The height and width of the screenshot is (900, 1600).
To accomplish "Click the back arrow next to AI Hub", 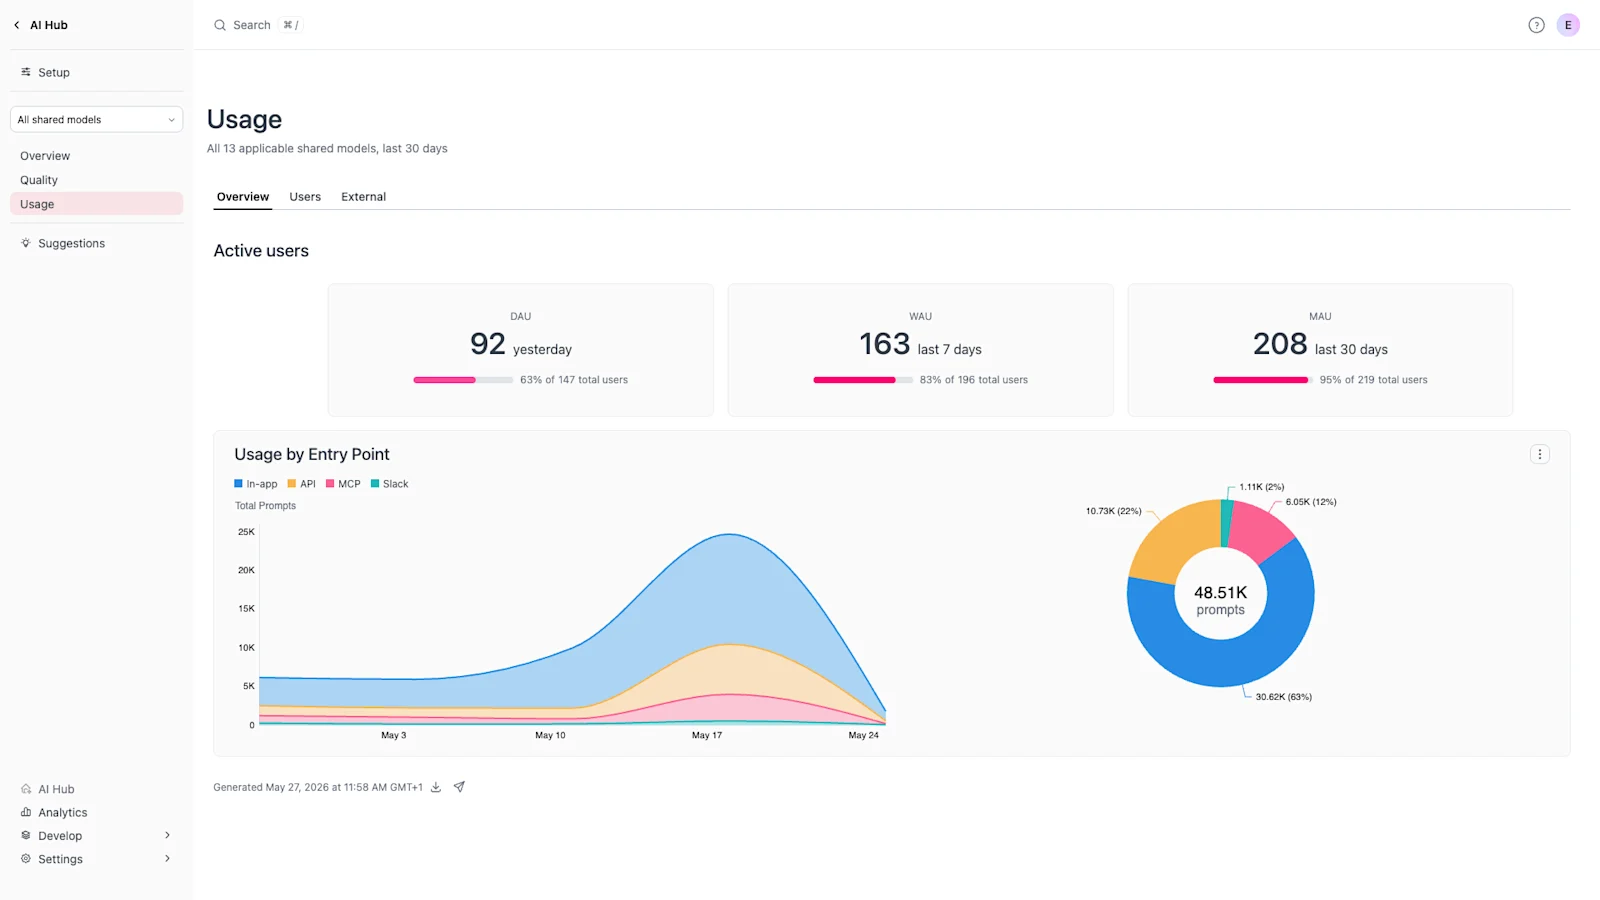I will click(x=17, y=25).
